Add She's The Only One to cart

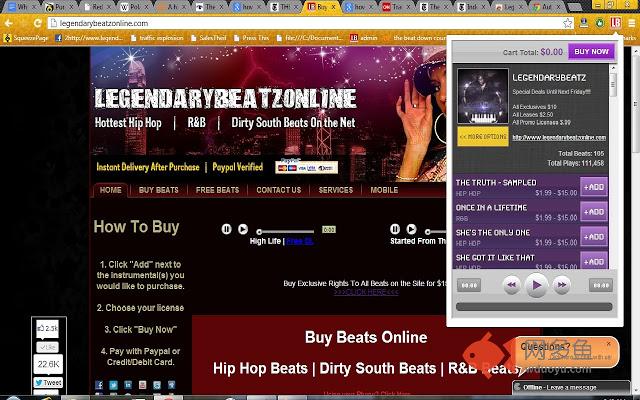(594, 237)
